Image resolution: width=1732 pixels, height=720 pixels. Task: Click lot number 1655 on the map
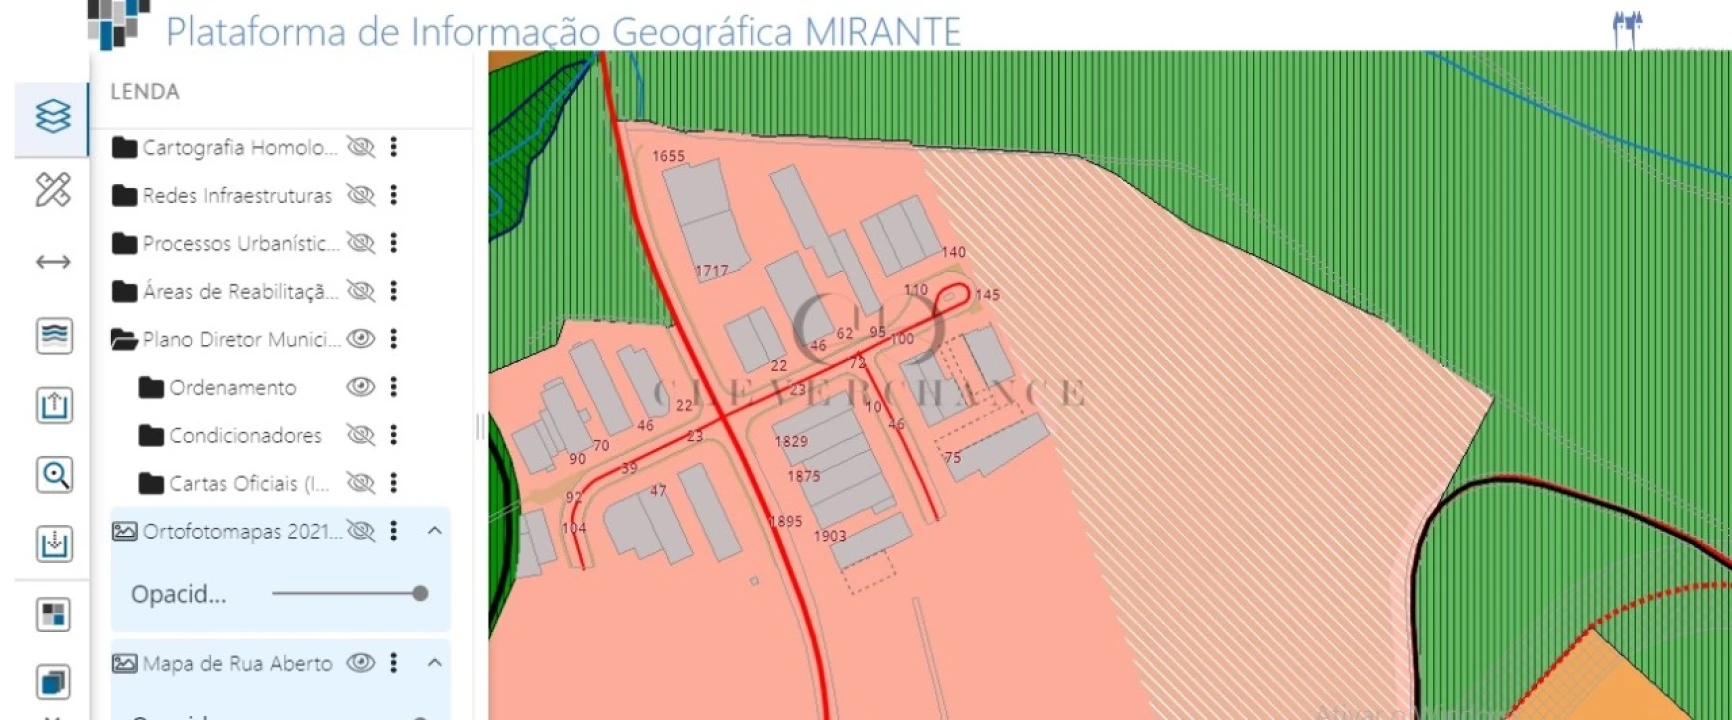[669, 156]
